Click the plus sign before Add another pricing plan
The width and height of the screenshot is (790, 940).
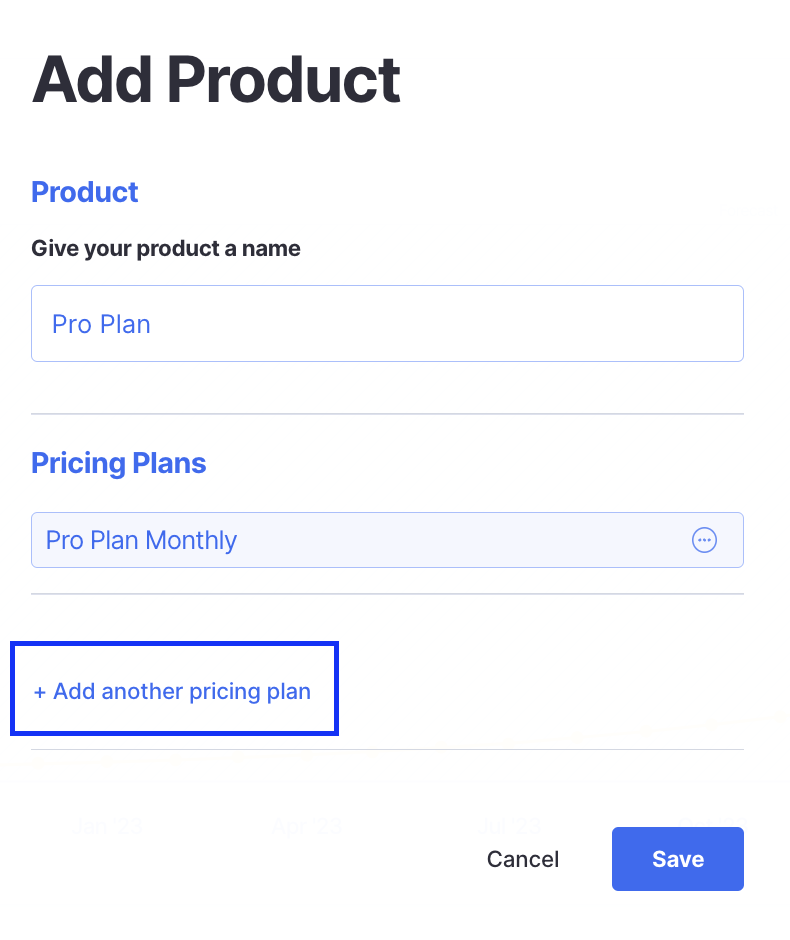pyautogui.click(x=40, y=692)
